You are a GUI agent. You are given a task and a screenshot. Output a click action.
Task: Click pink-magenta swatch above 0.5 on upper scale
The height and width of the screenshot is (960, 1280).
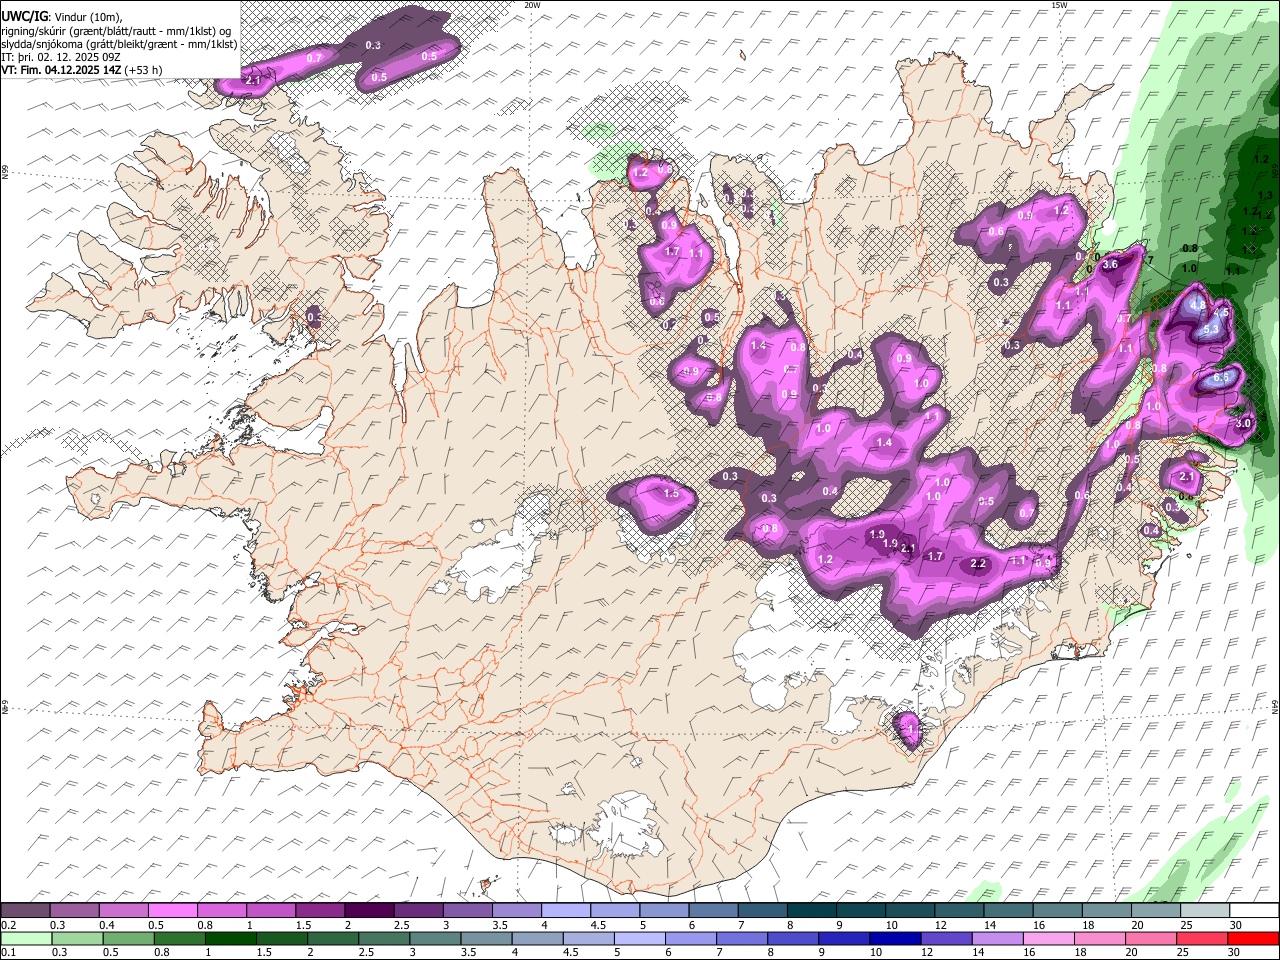click(172, 911)
